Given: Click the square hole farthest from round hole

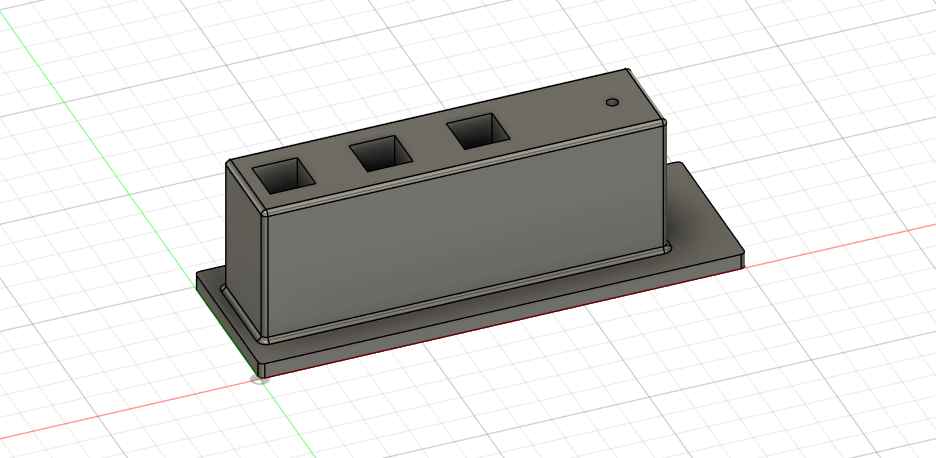Looking at the screenshot, I should point(284,176).
